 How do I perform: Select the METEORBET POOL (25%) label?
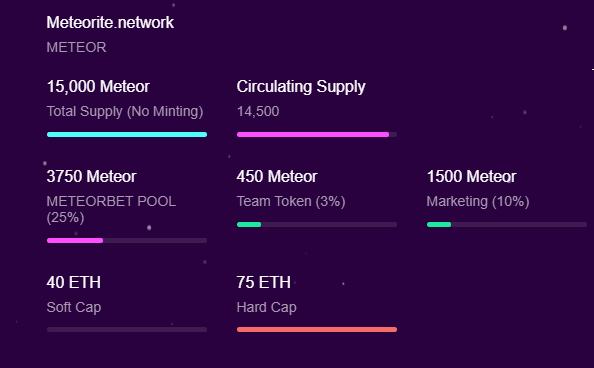[111, 209]
